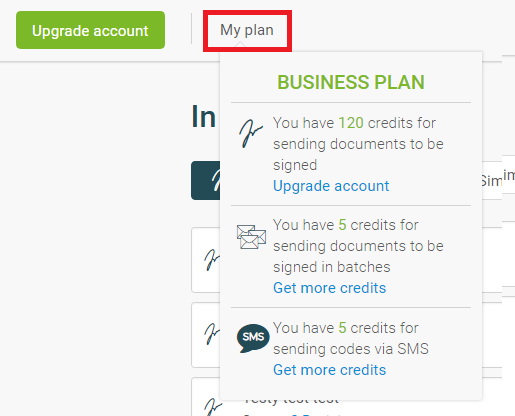Viewport: 515px width, 416px height.
Task: Click the stacked envelopes batch icon
Action: (x=251, y=237)
